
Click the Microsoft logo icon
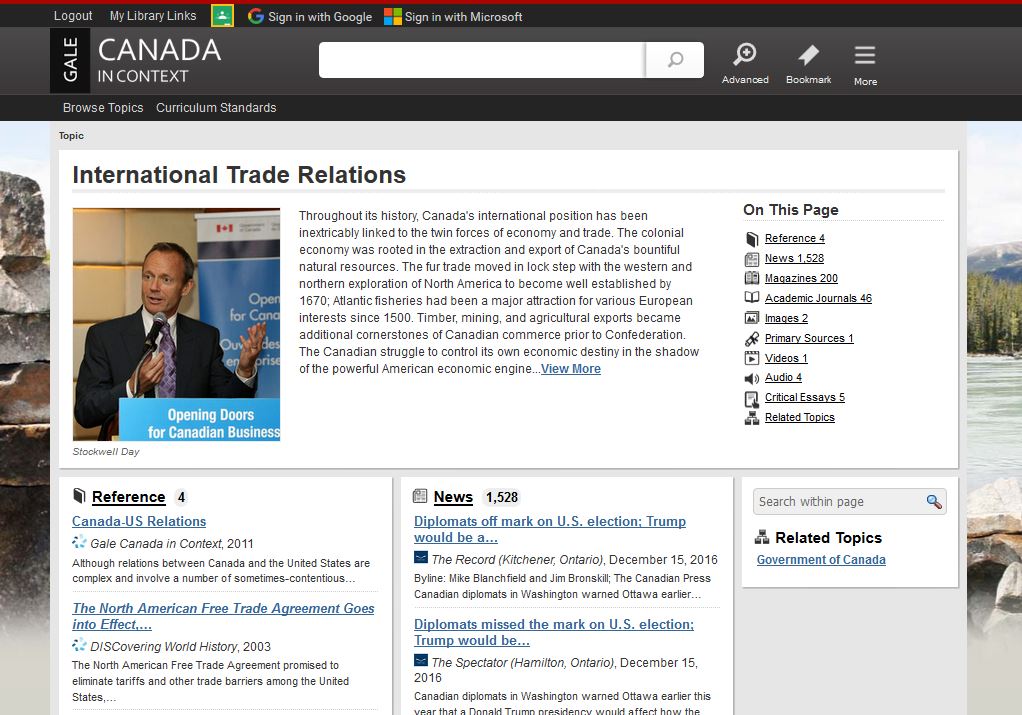click(392, 16)
